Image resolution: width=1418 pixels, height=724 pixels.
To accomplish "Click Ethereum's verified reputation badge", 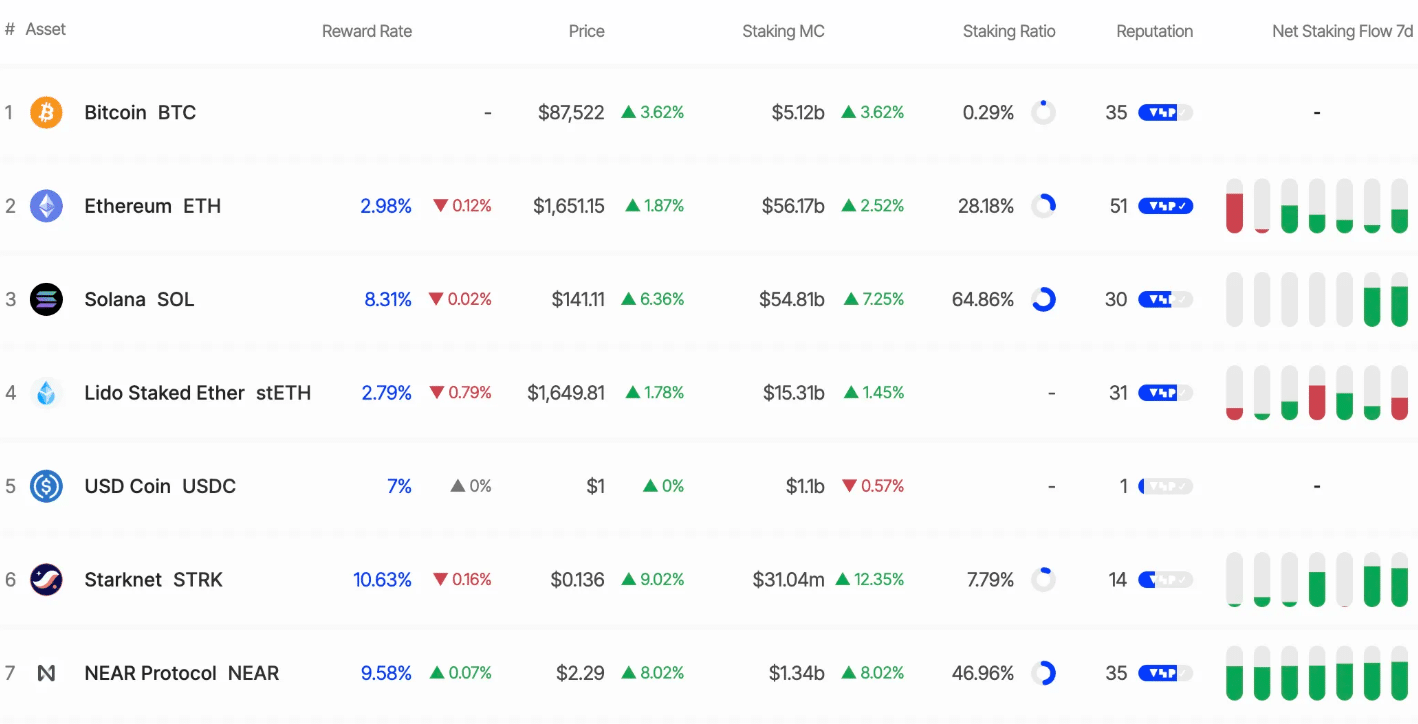I will tap(1166, 206).
